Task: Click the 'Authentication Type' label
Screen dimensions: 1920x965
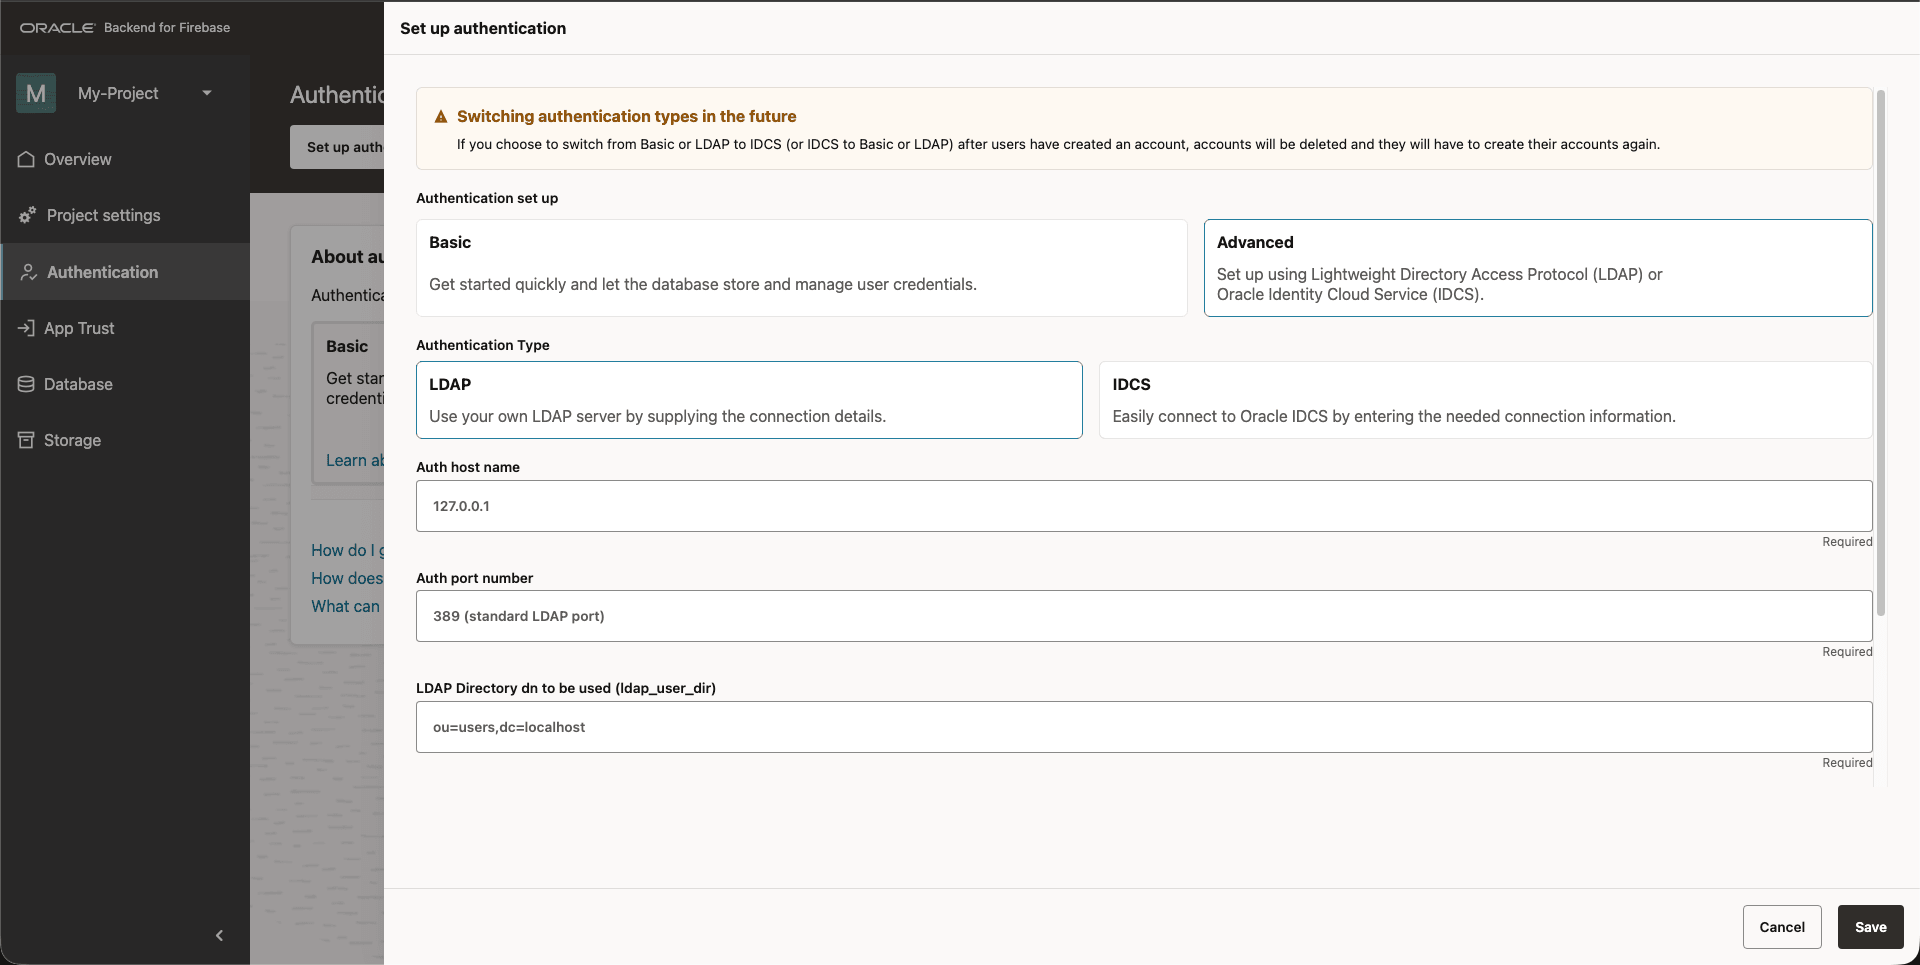Action: (x=483, y=345)
